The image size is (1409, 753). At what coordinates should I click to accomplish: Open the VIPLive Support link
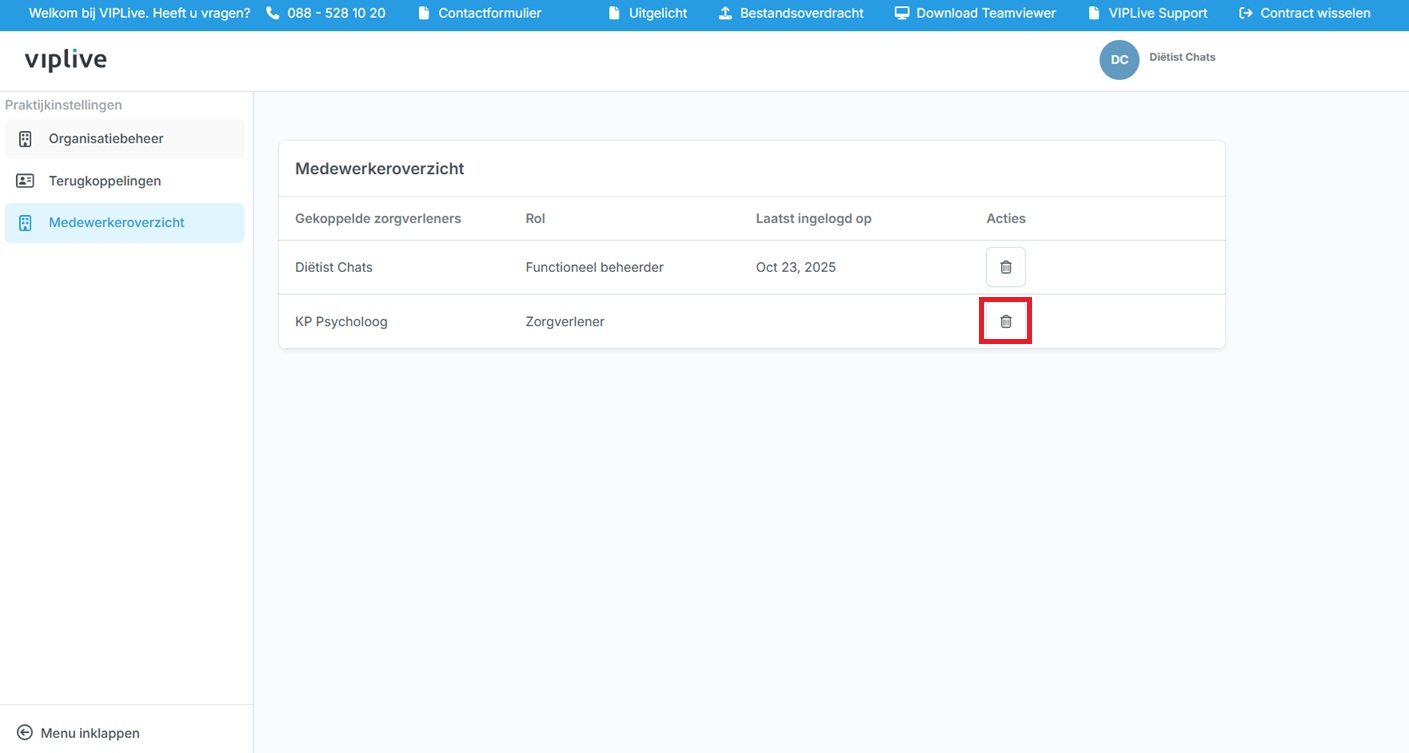pyautogui.click(x=1148, y=13)
